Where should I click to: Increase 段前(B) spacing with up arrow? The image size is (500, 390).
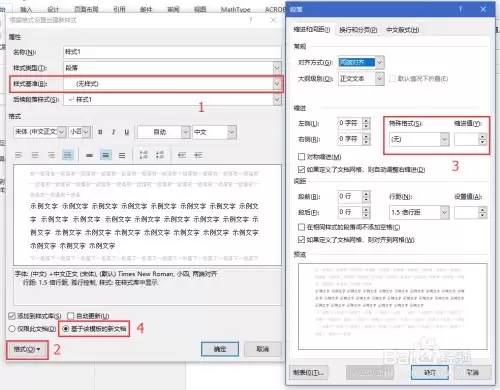(366, 194)
